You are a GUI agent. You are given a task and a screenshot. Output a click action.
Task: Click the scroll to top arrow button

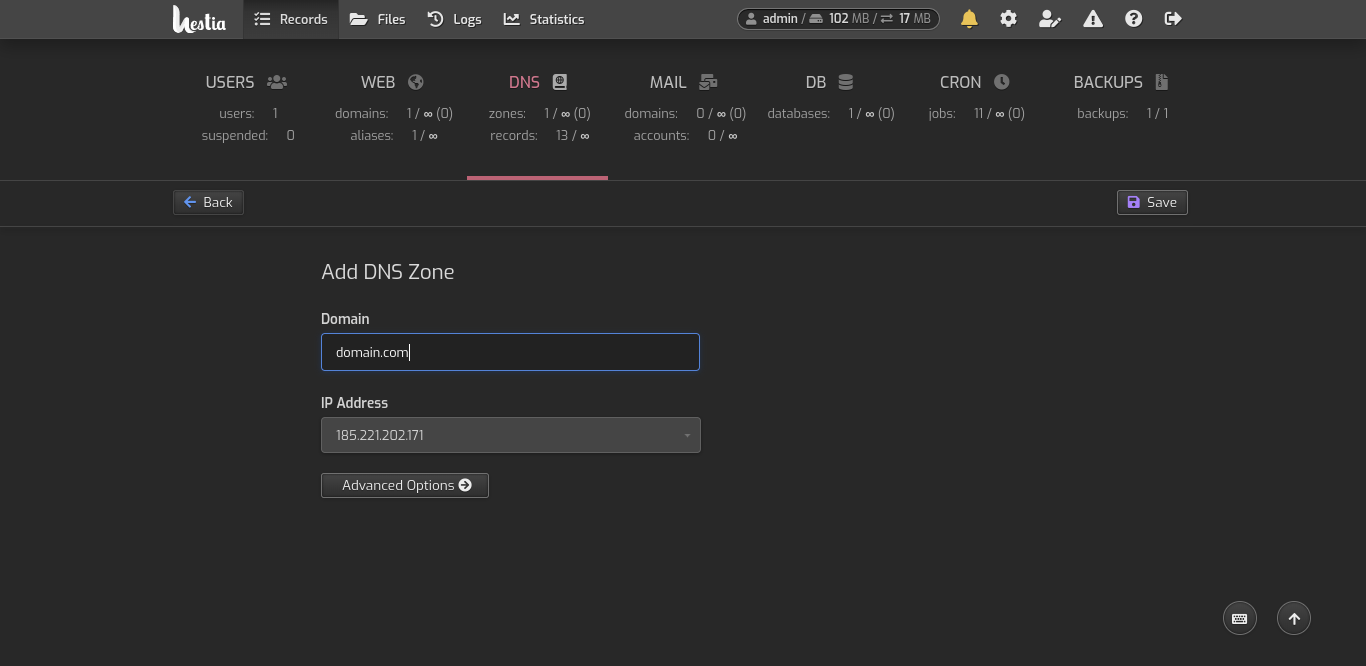point(1294,618)
